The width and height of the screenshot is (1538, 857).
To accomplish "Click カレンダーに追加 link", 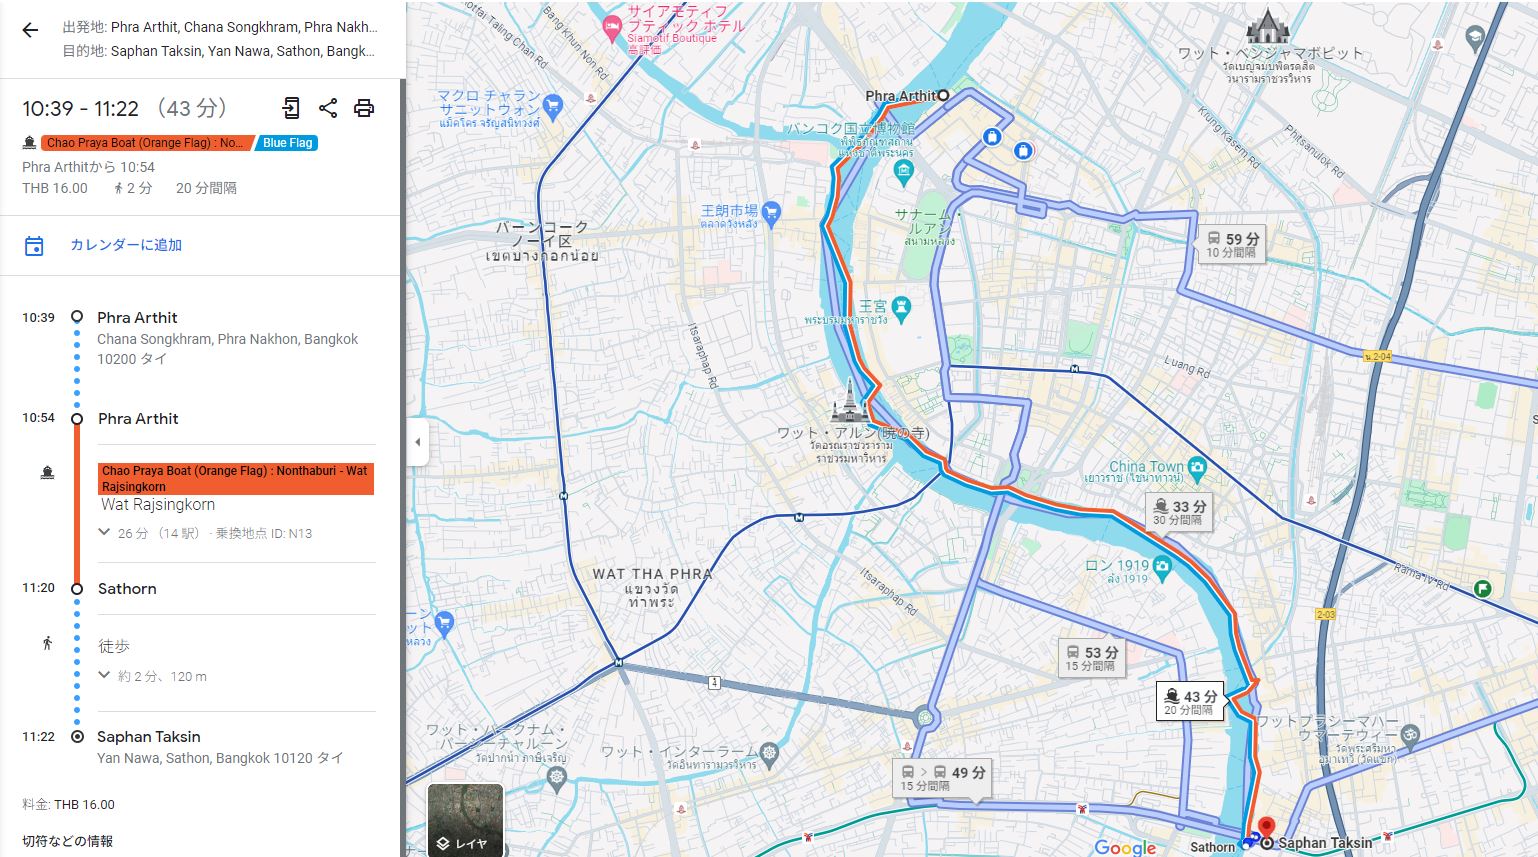I will [126, 245].
